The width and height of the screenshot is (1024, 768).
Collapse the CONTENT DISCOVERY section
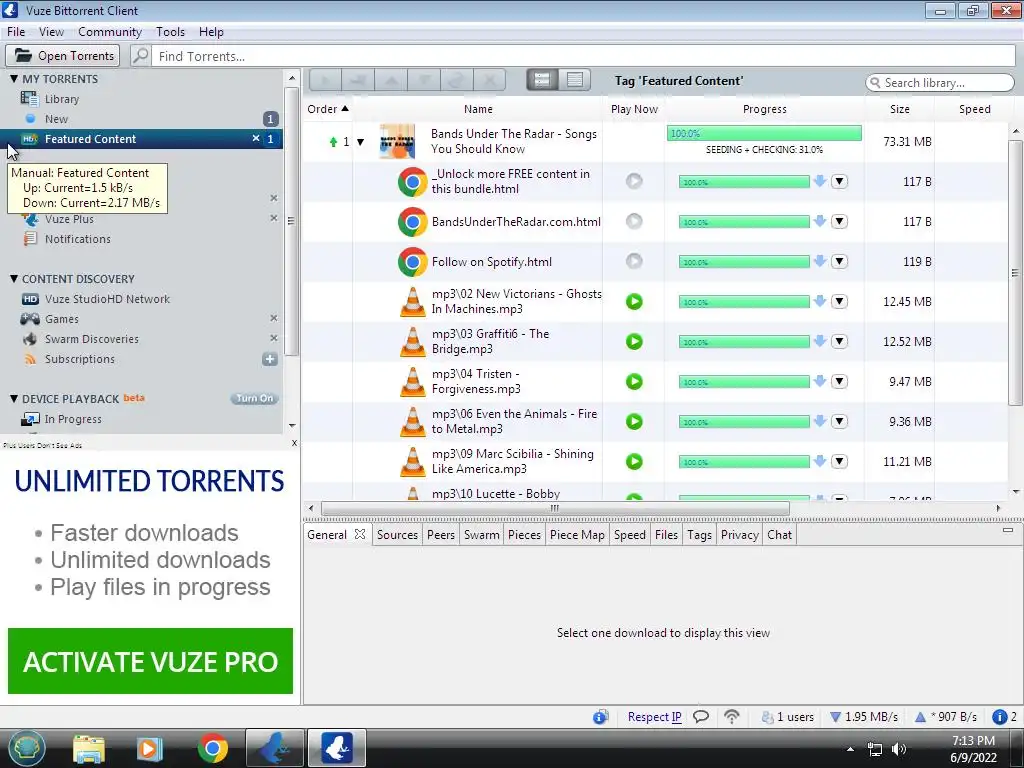[14, 279]
